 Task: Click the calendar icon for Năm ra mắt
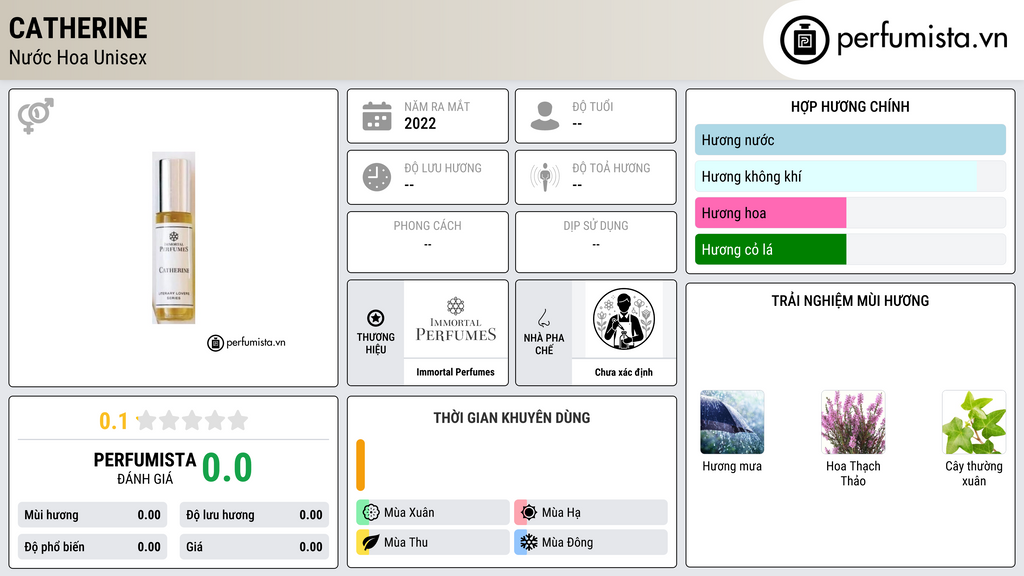point(377,116)
